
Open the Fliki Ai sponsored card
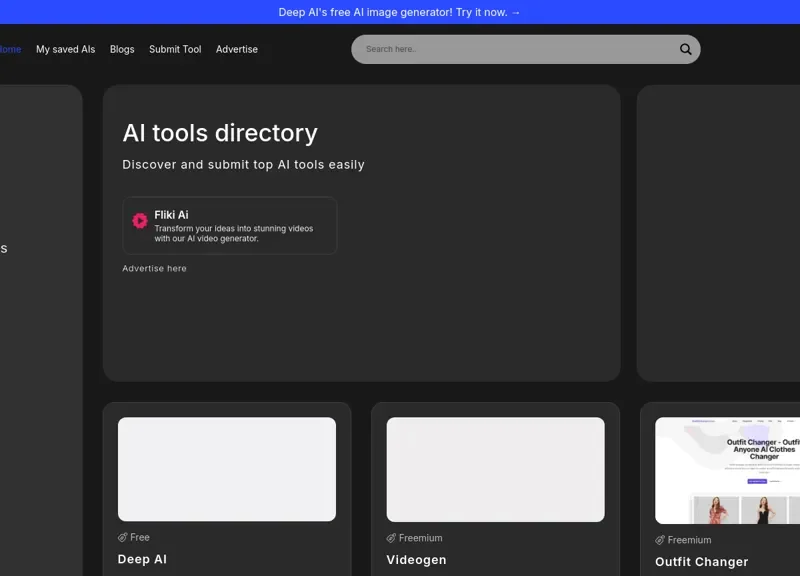(x=230, y=226)
